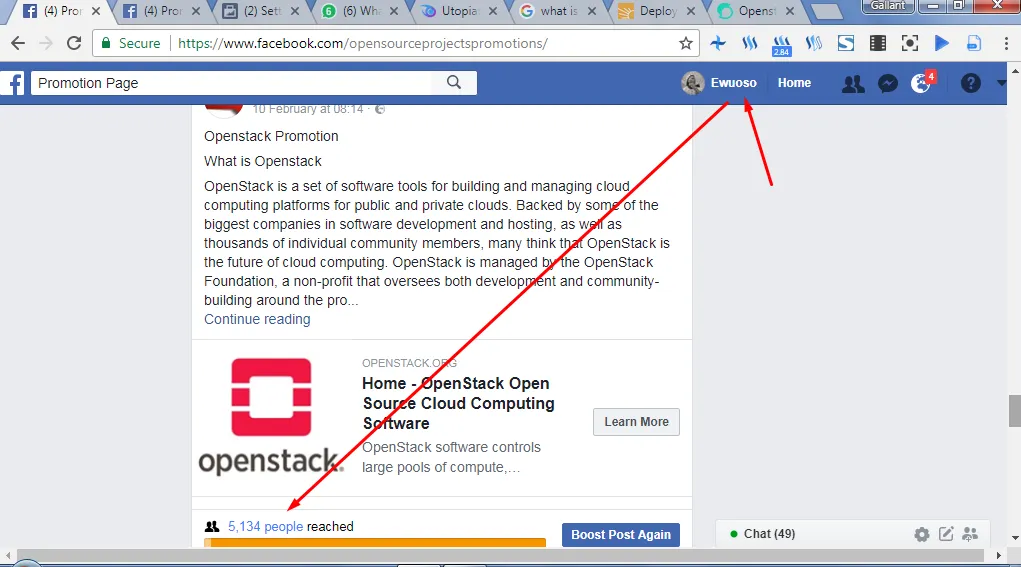Open Friend Requests icon

(x=853, y=83)
